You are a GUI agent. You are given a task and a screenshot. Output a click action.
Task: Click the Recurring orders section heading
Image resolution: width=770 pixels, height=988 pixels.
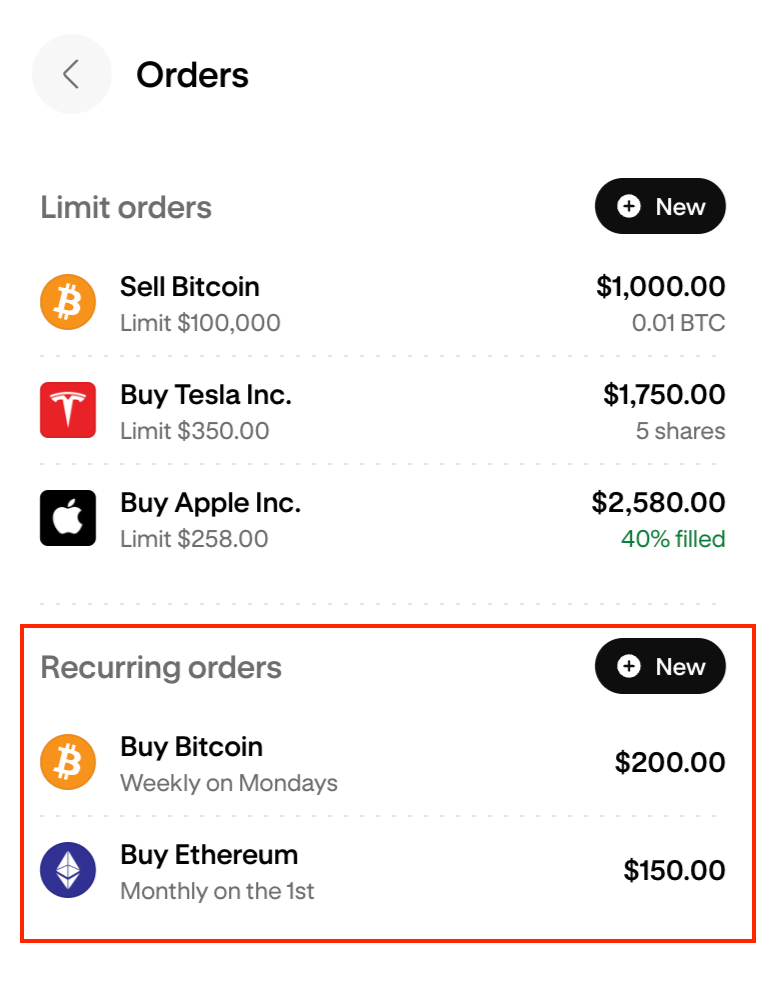point(161,667)
